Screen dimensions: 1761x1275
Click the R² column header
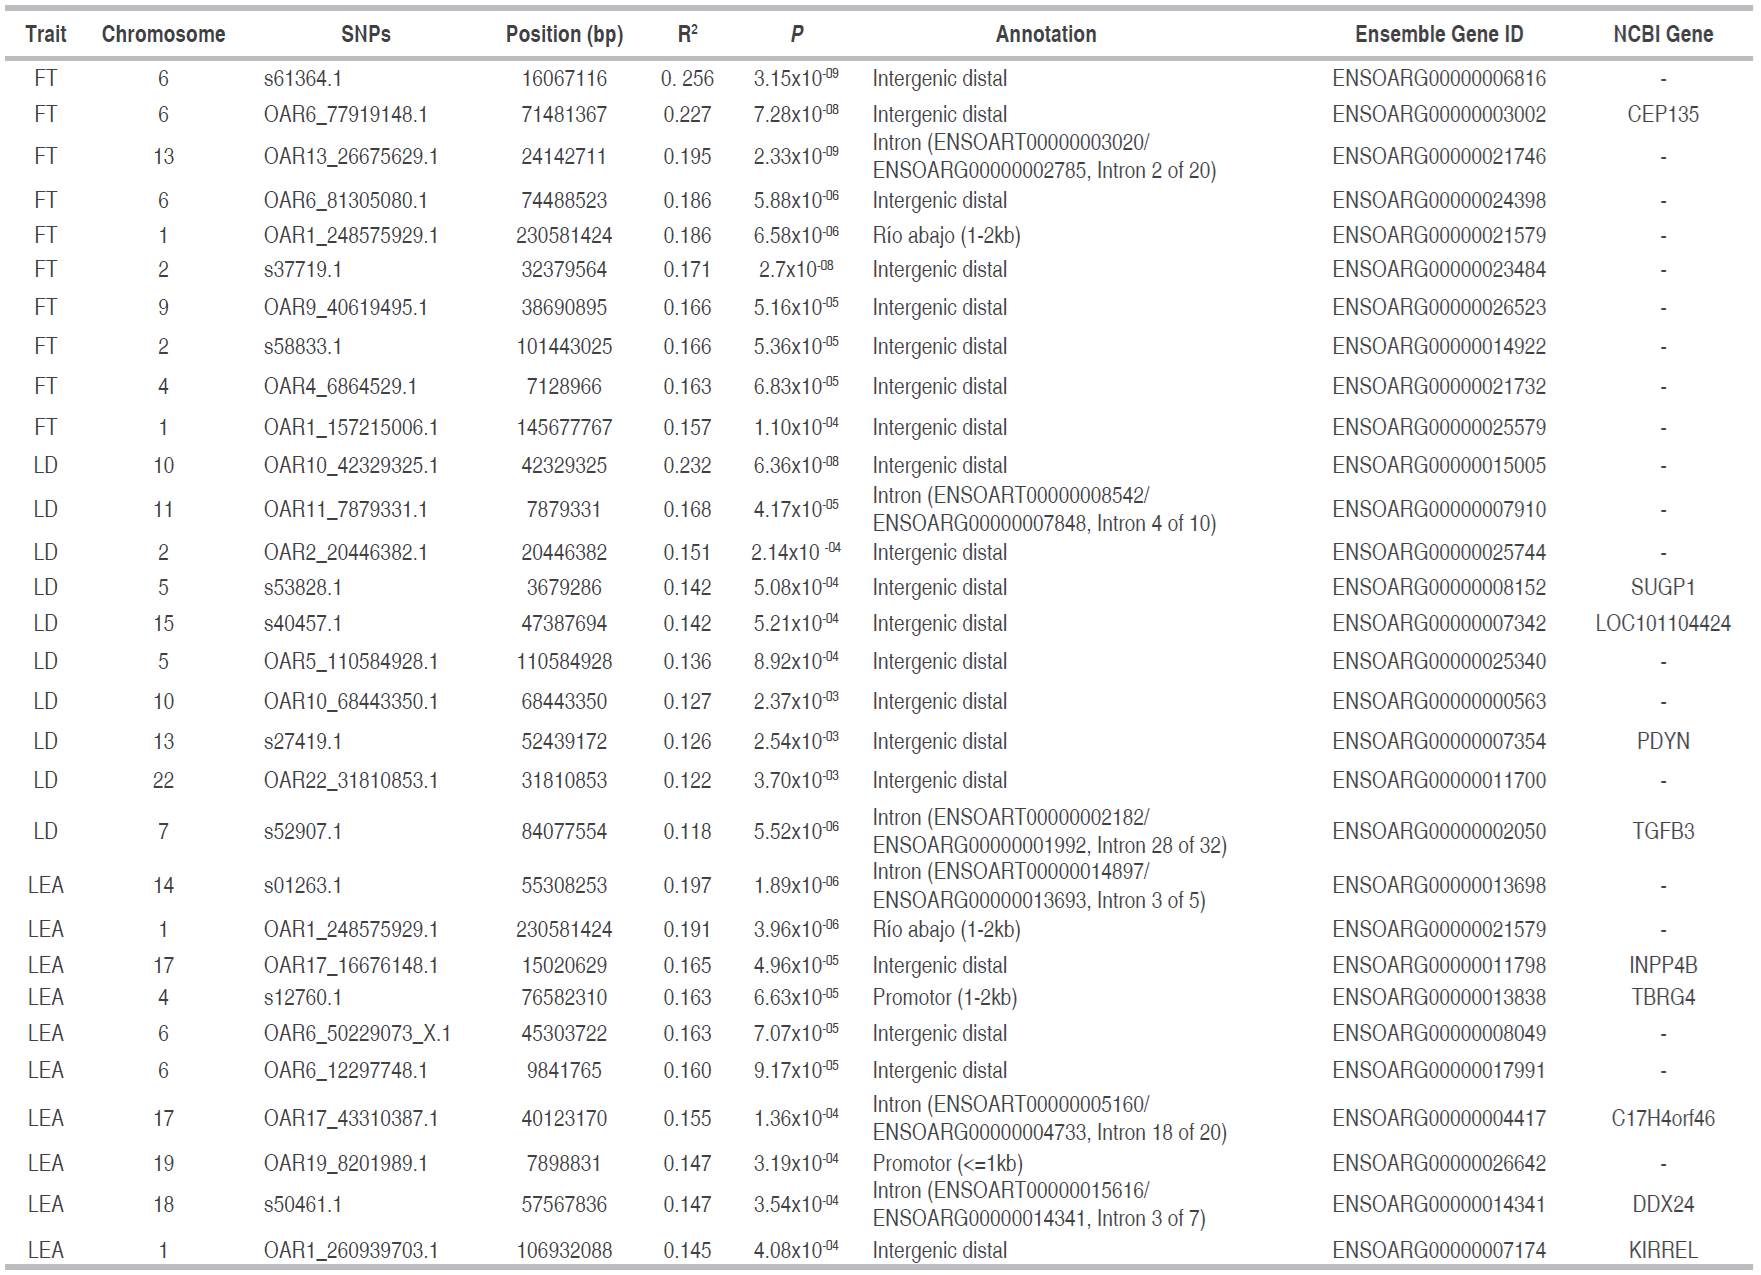click(687, 34)
